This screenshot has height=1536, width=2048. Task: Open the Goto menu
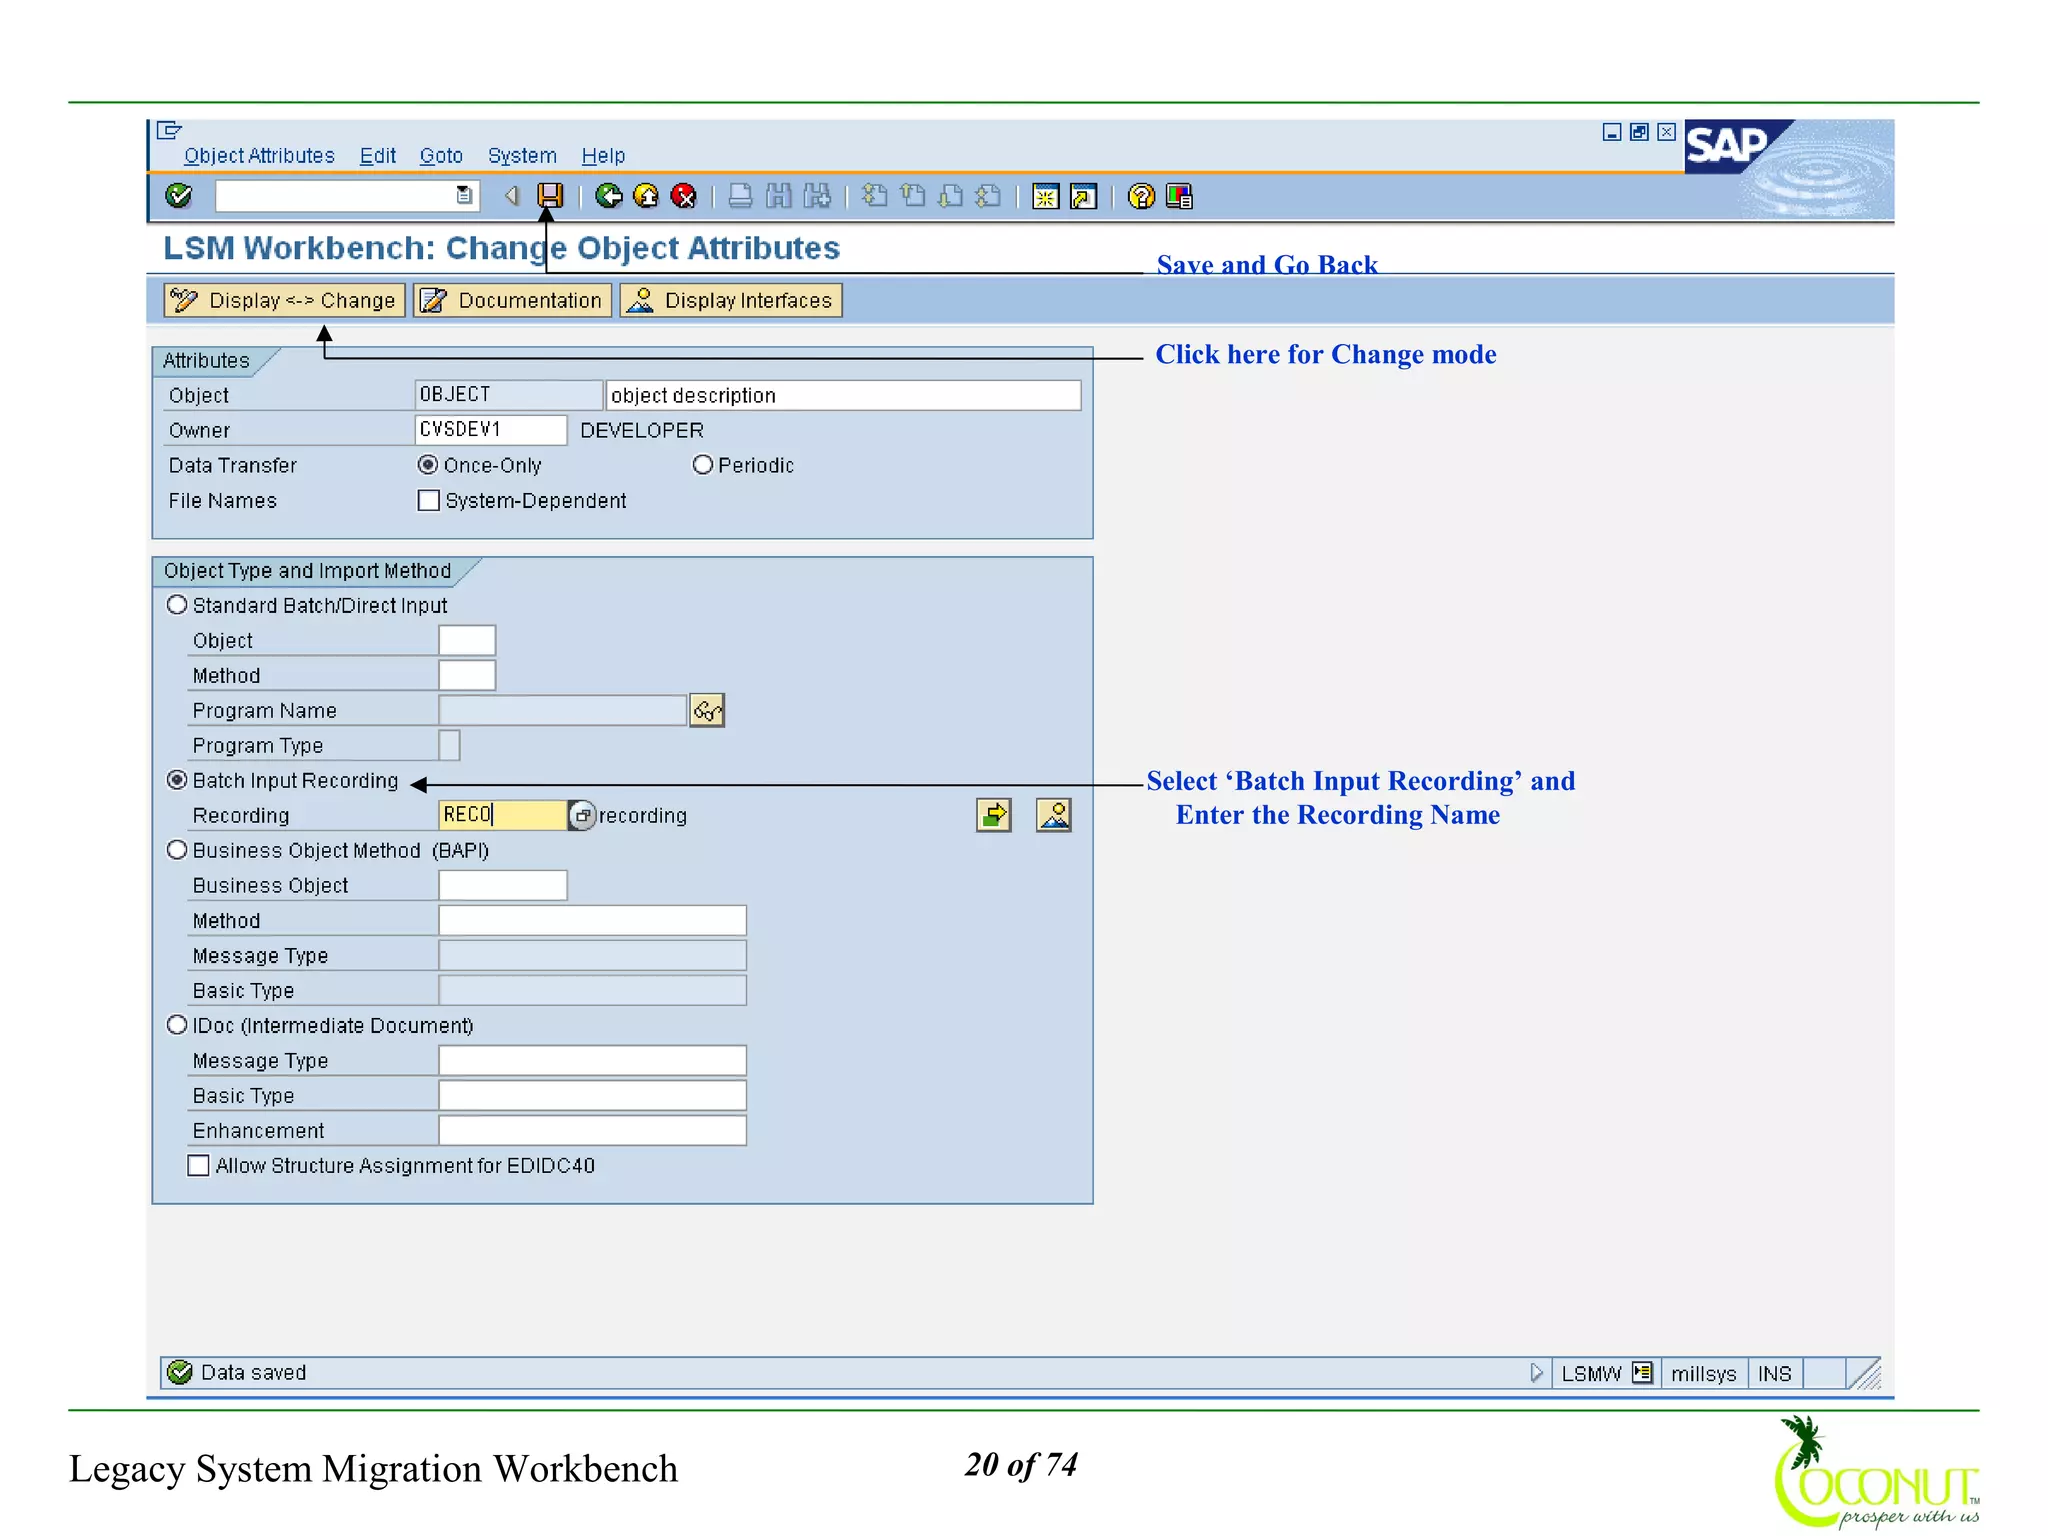click(441, 156)
